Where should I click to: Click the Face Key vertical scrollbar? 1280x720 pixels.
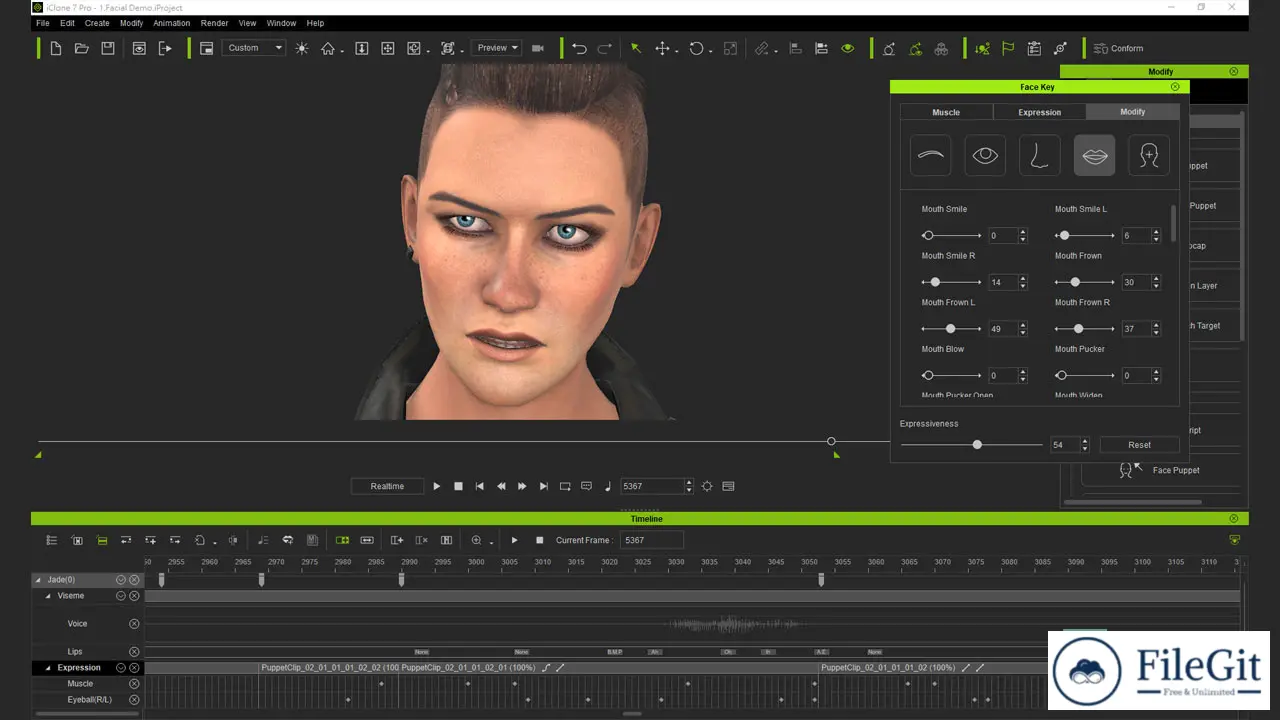click(1173, 222)
